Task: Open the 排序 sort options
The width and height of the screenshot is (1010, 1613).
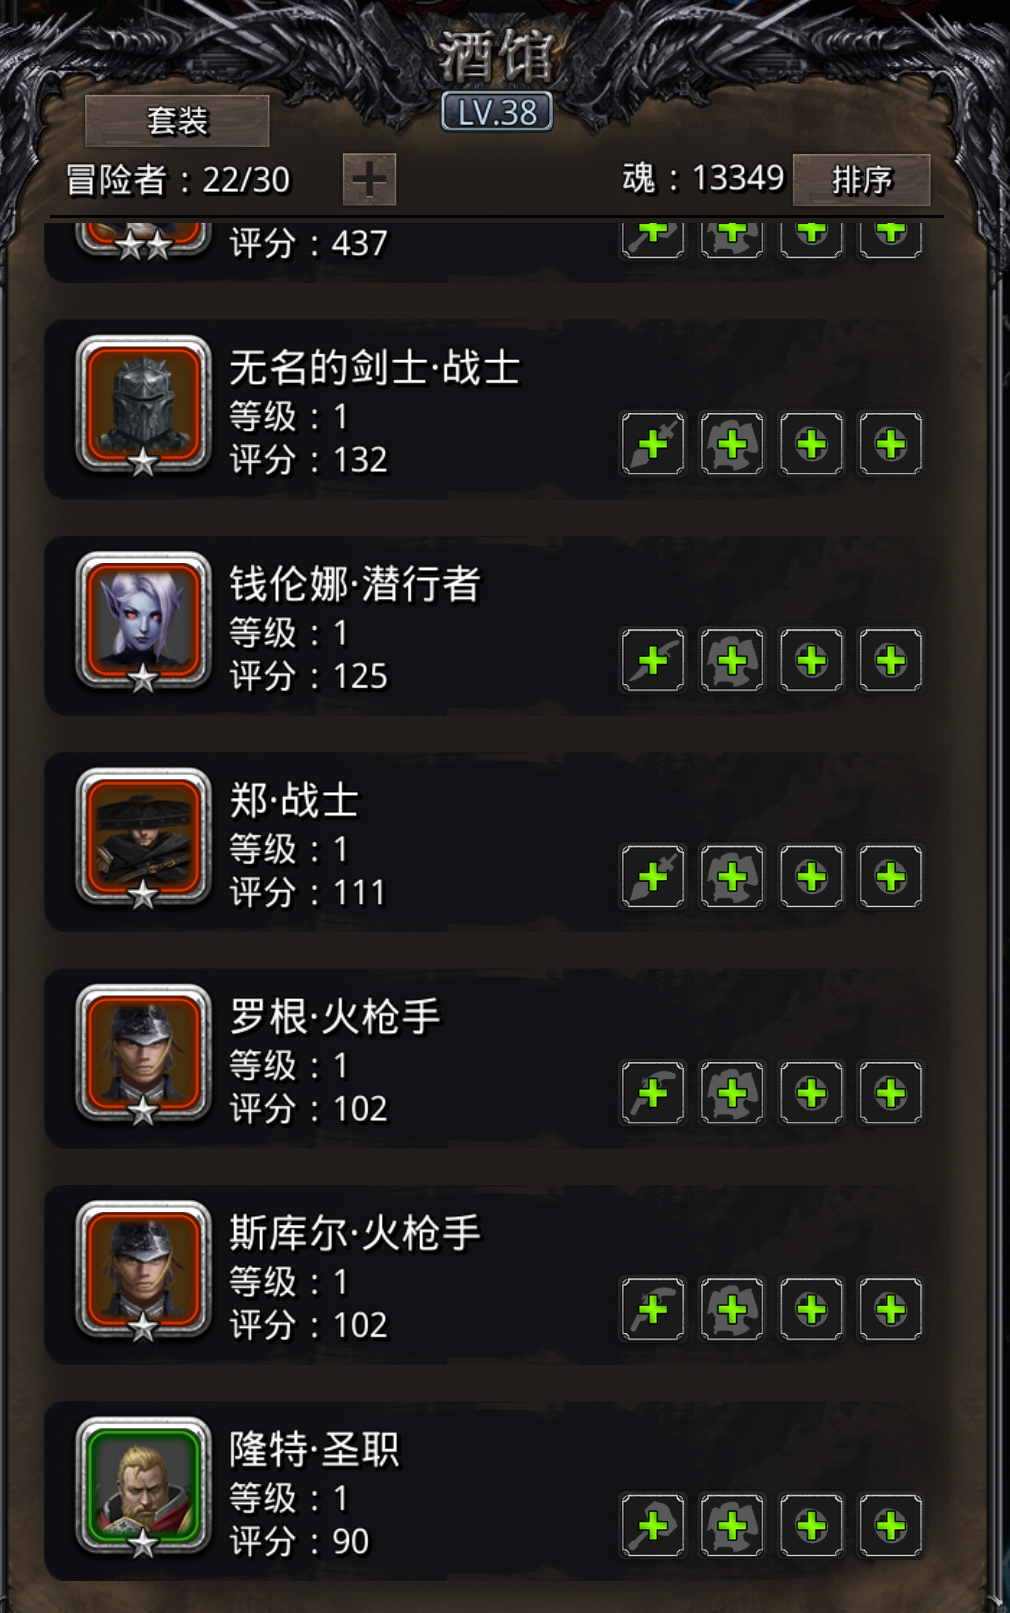Action: (861, 180)
